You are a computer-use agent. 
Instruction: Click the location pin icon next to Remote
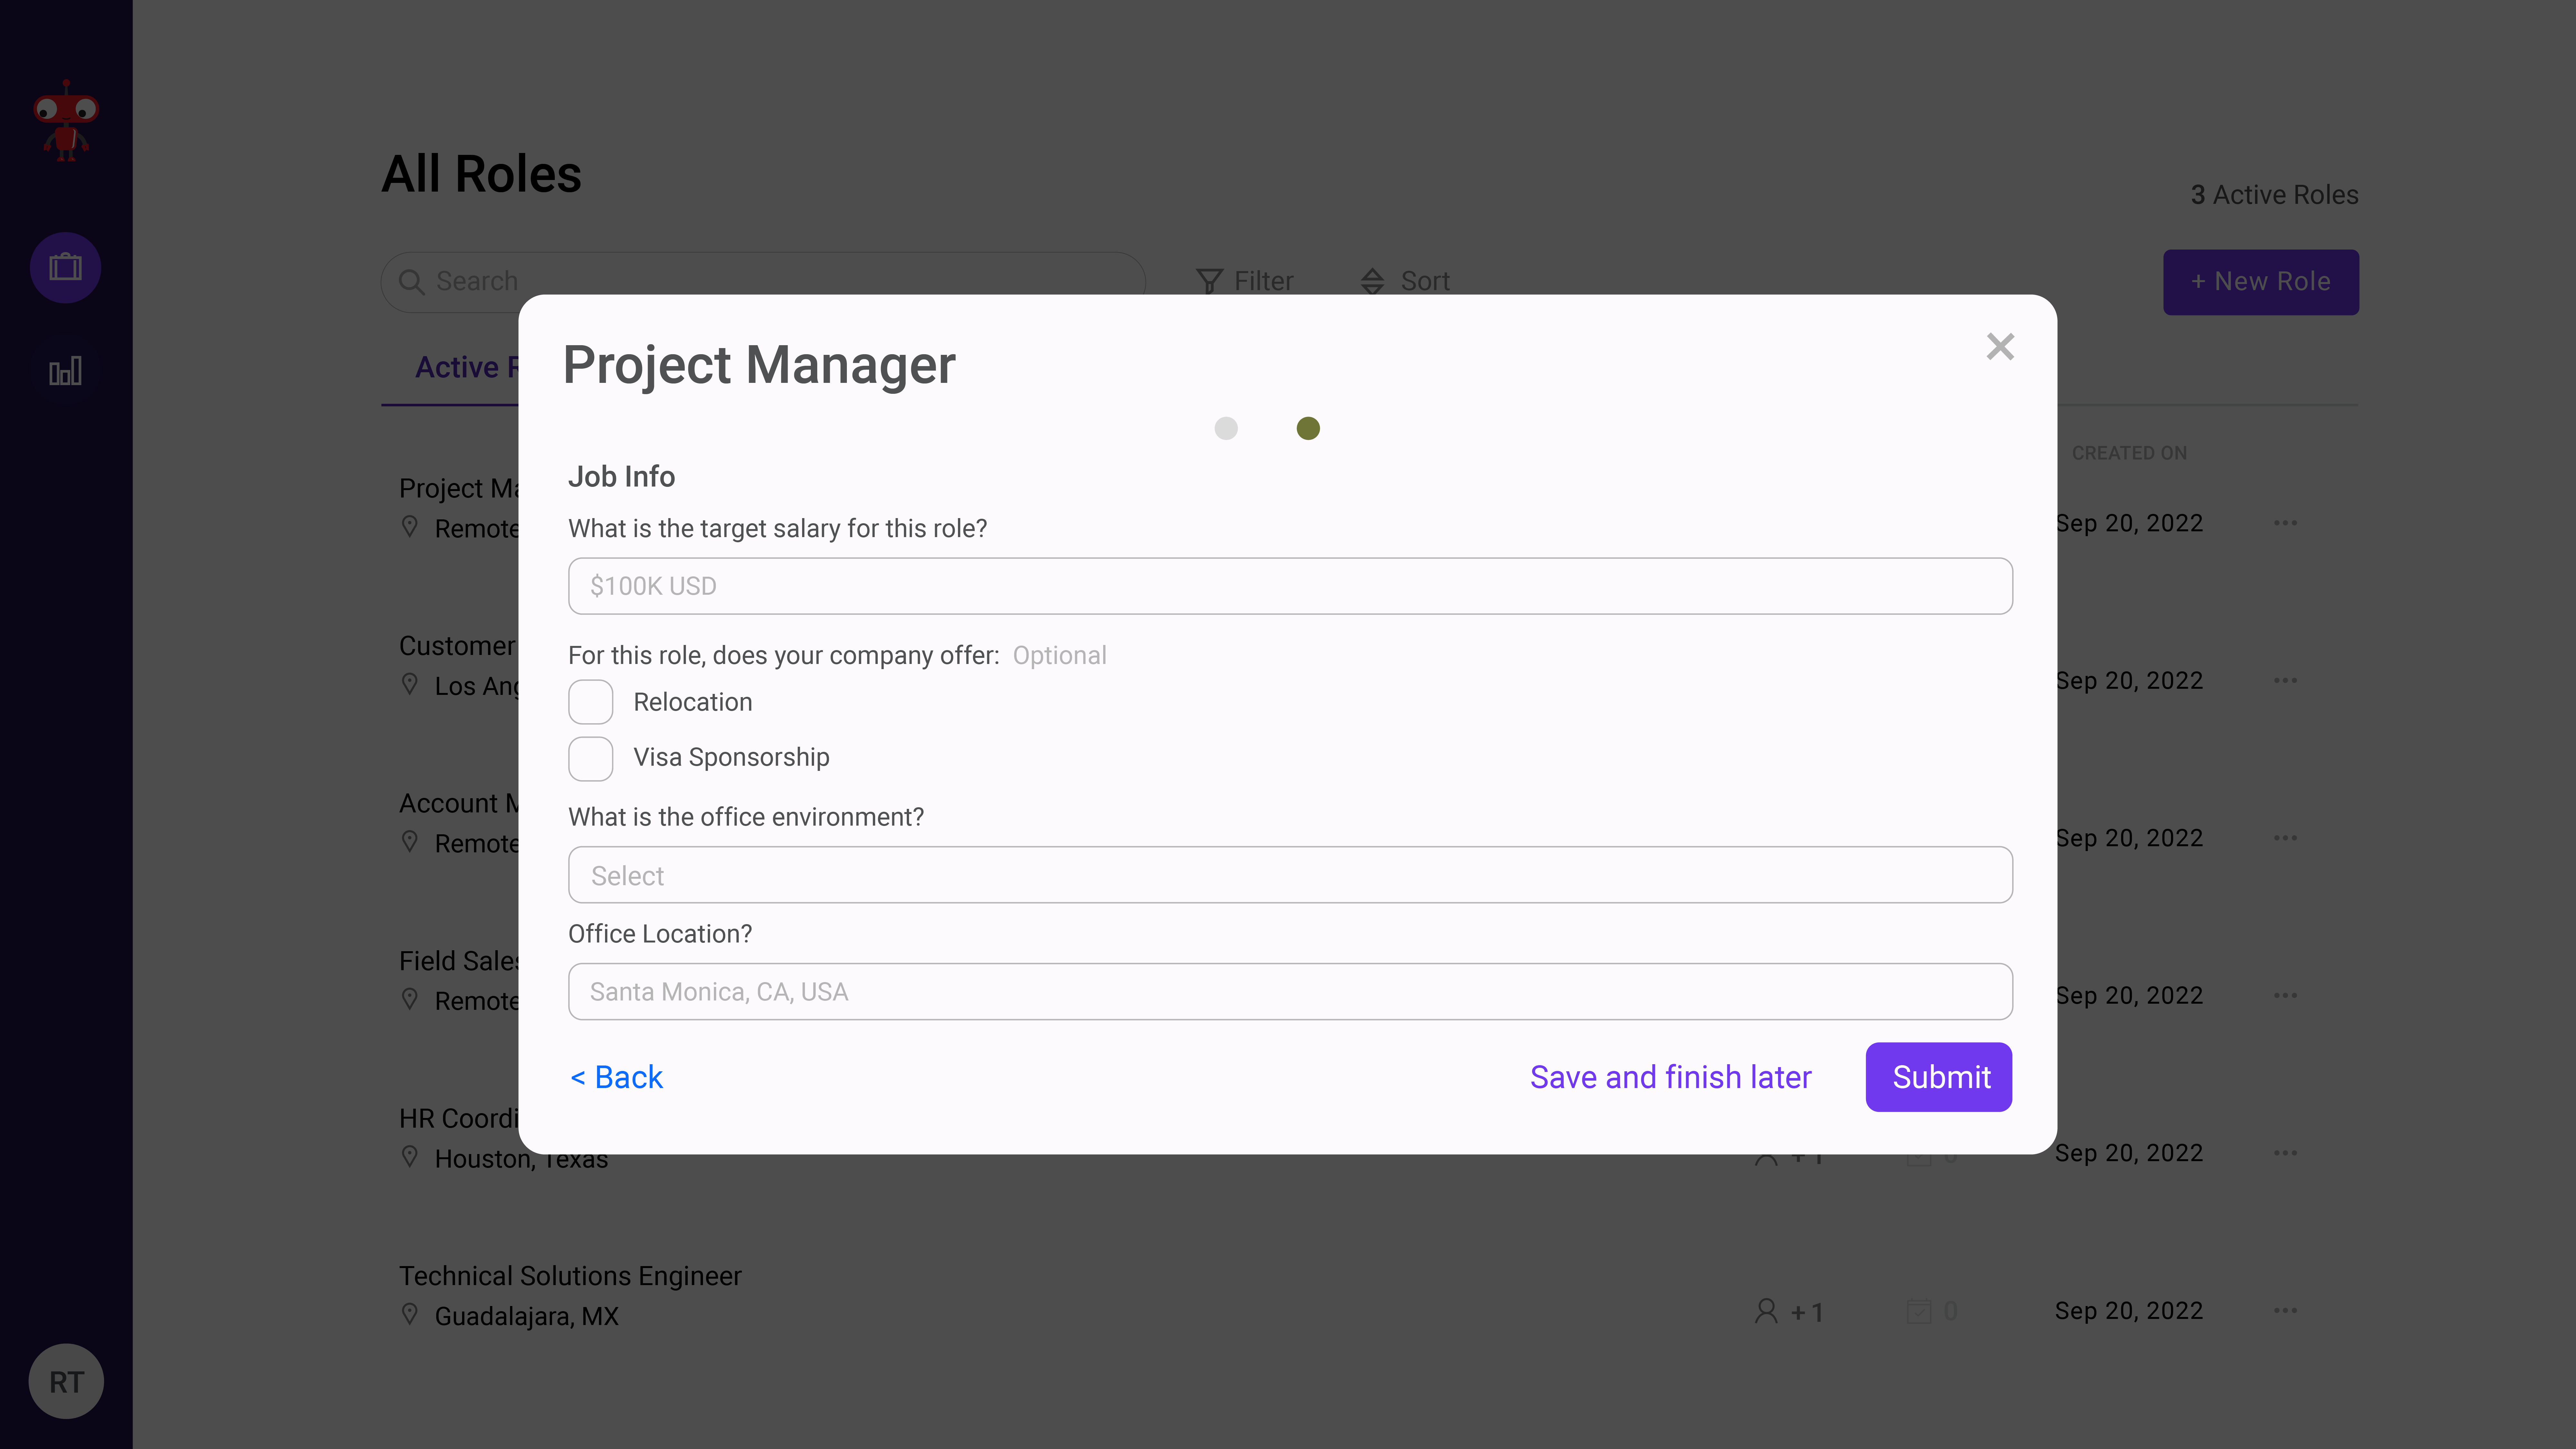pyautogui.click(x=411, y=526)
